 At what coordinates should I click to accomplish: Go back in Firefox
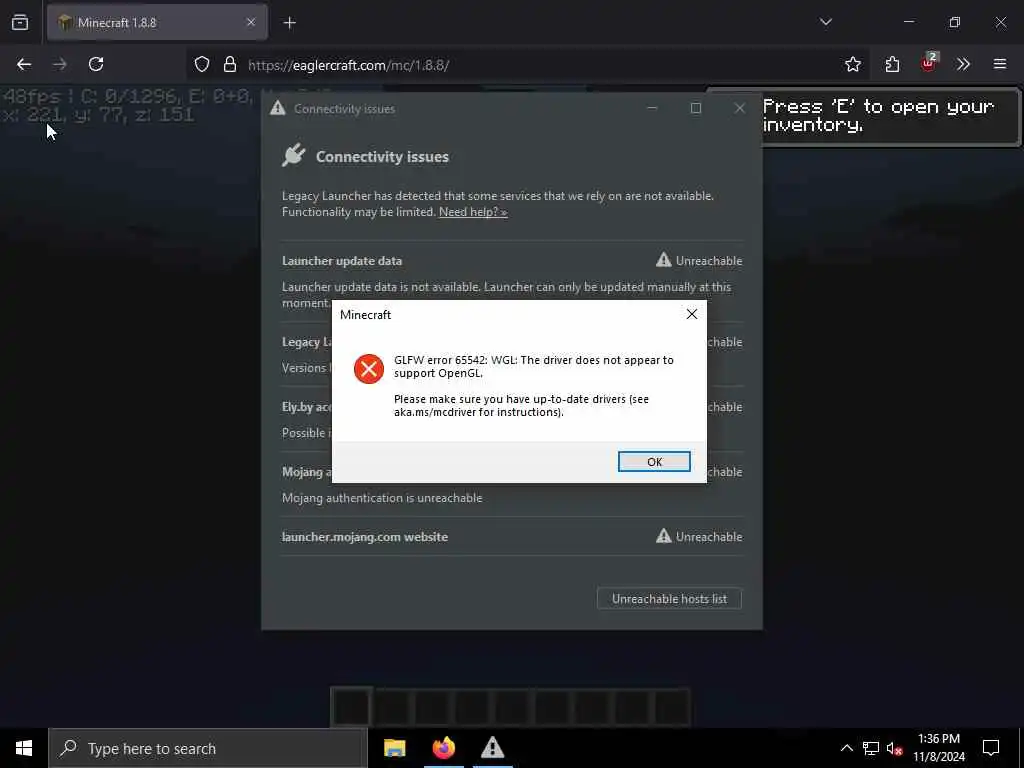click(x=24, y=64)
